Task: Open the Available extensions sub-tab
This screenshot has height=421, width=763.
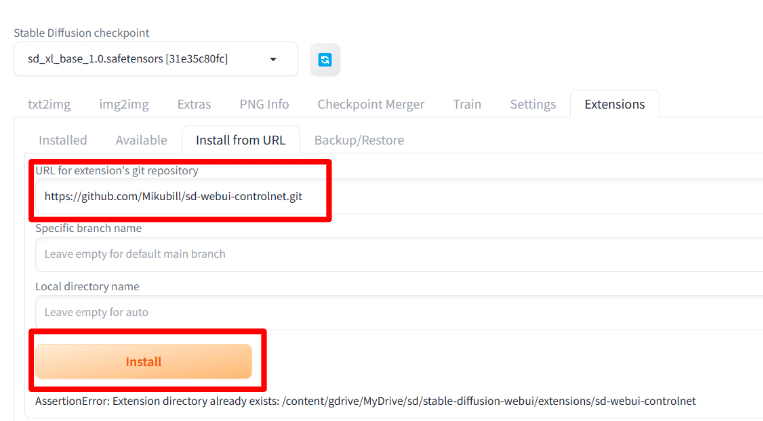Action: coord(141,140)
